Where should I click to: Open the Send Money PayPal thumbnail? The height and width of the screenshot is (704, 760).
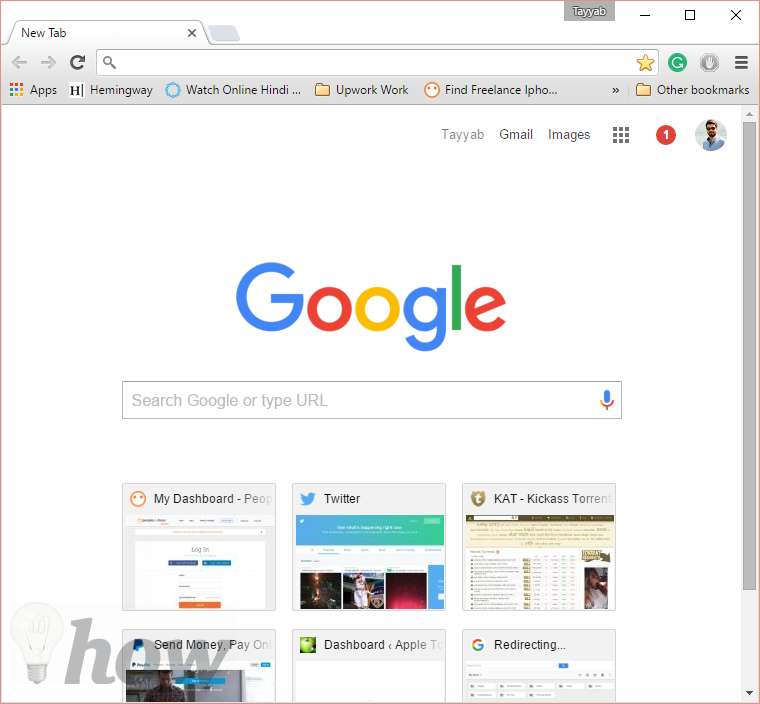click(x=199, y=666)
